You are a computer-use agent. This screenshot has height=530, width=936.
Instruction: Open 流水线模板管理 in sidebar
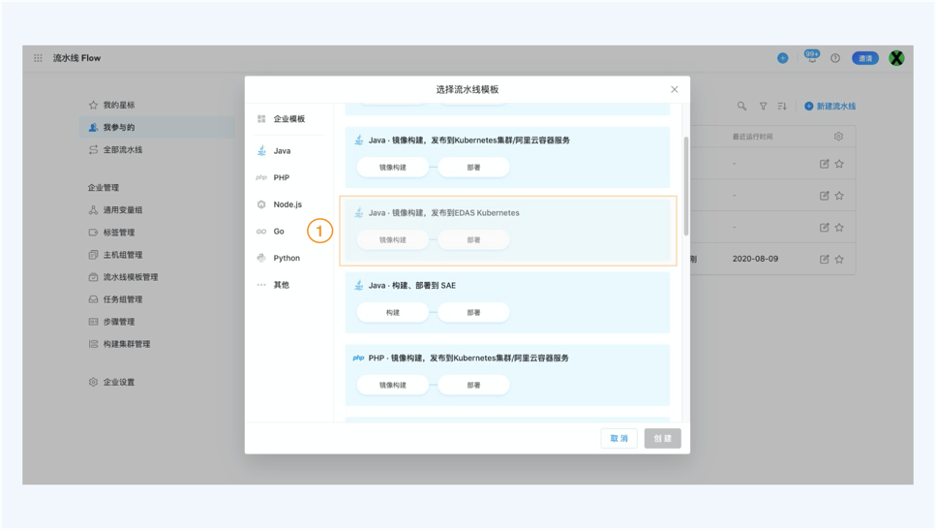(130, 277)
